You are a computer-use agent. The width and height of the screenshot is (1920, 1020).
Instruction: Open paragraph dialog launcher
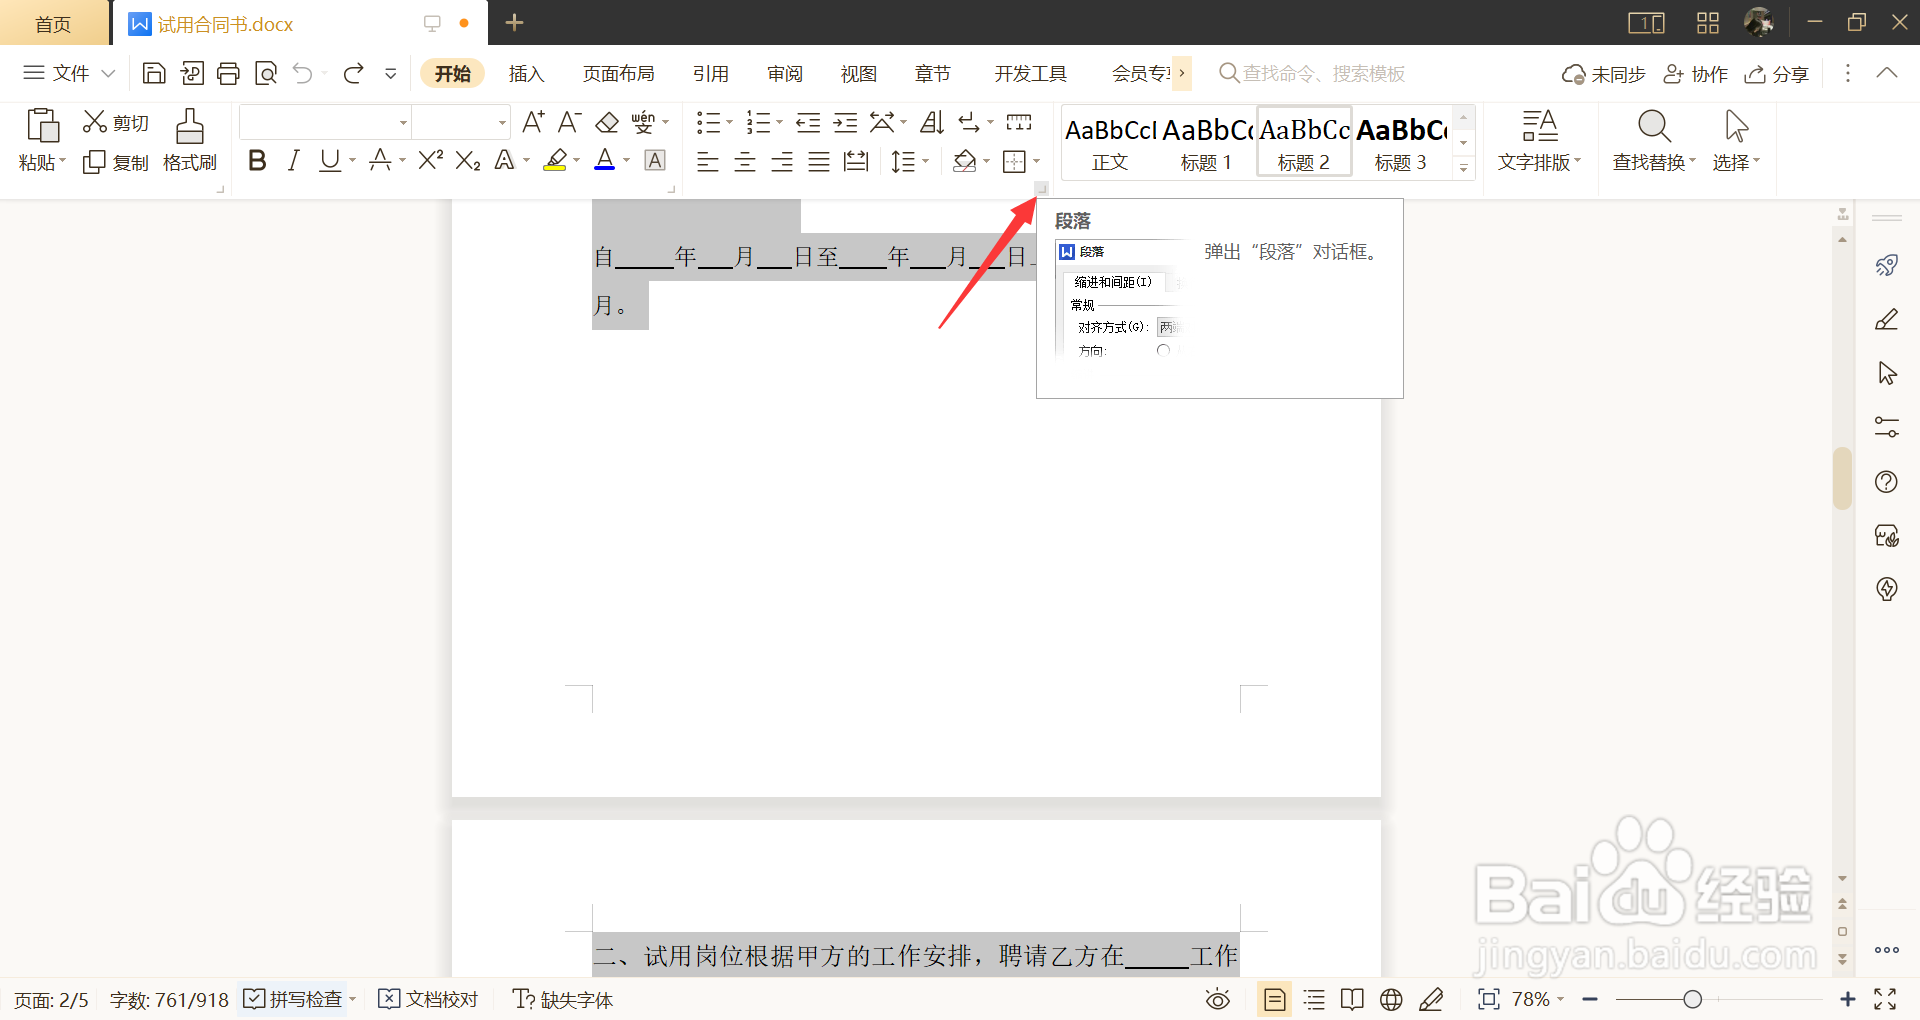coord(1041,188)
